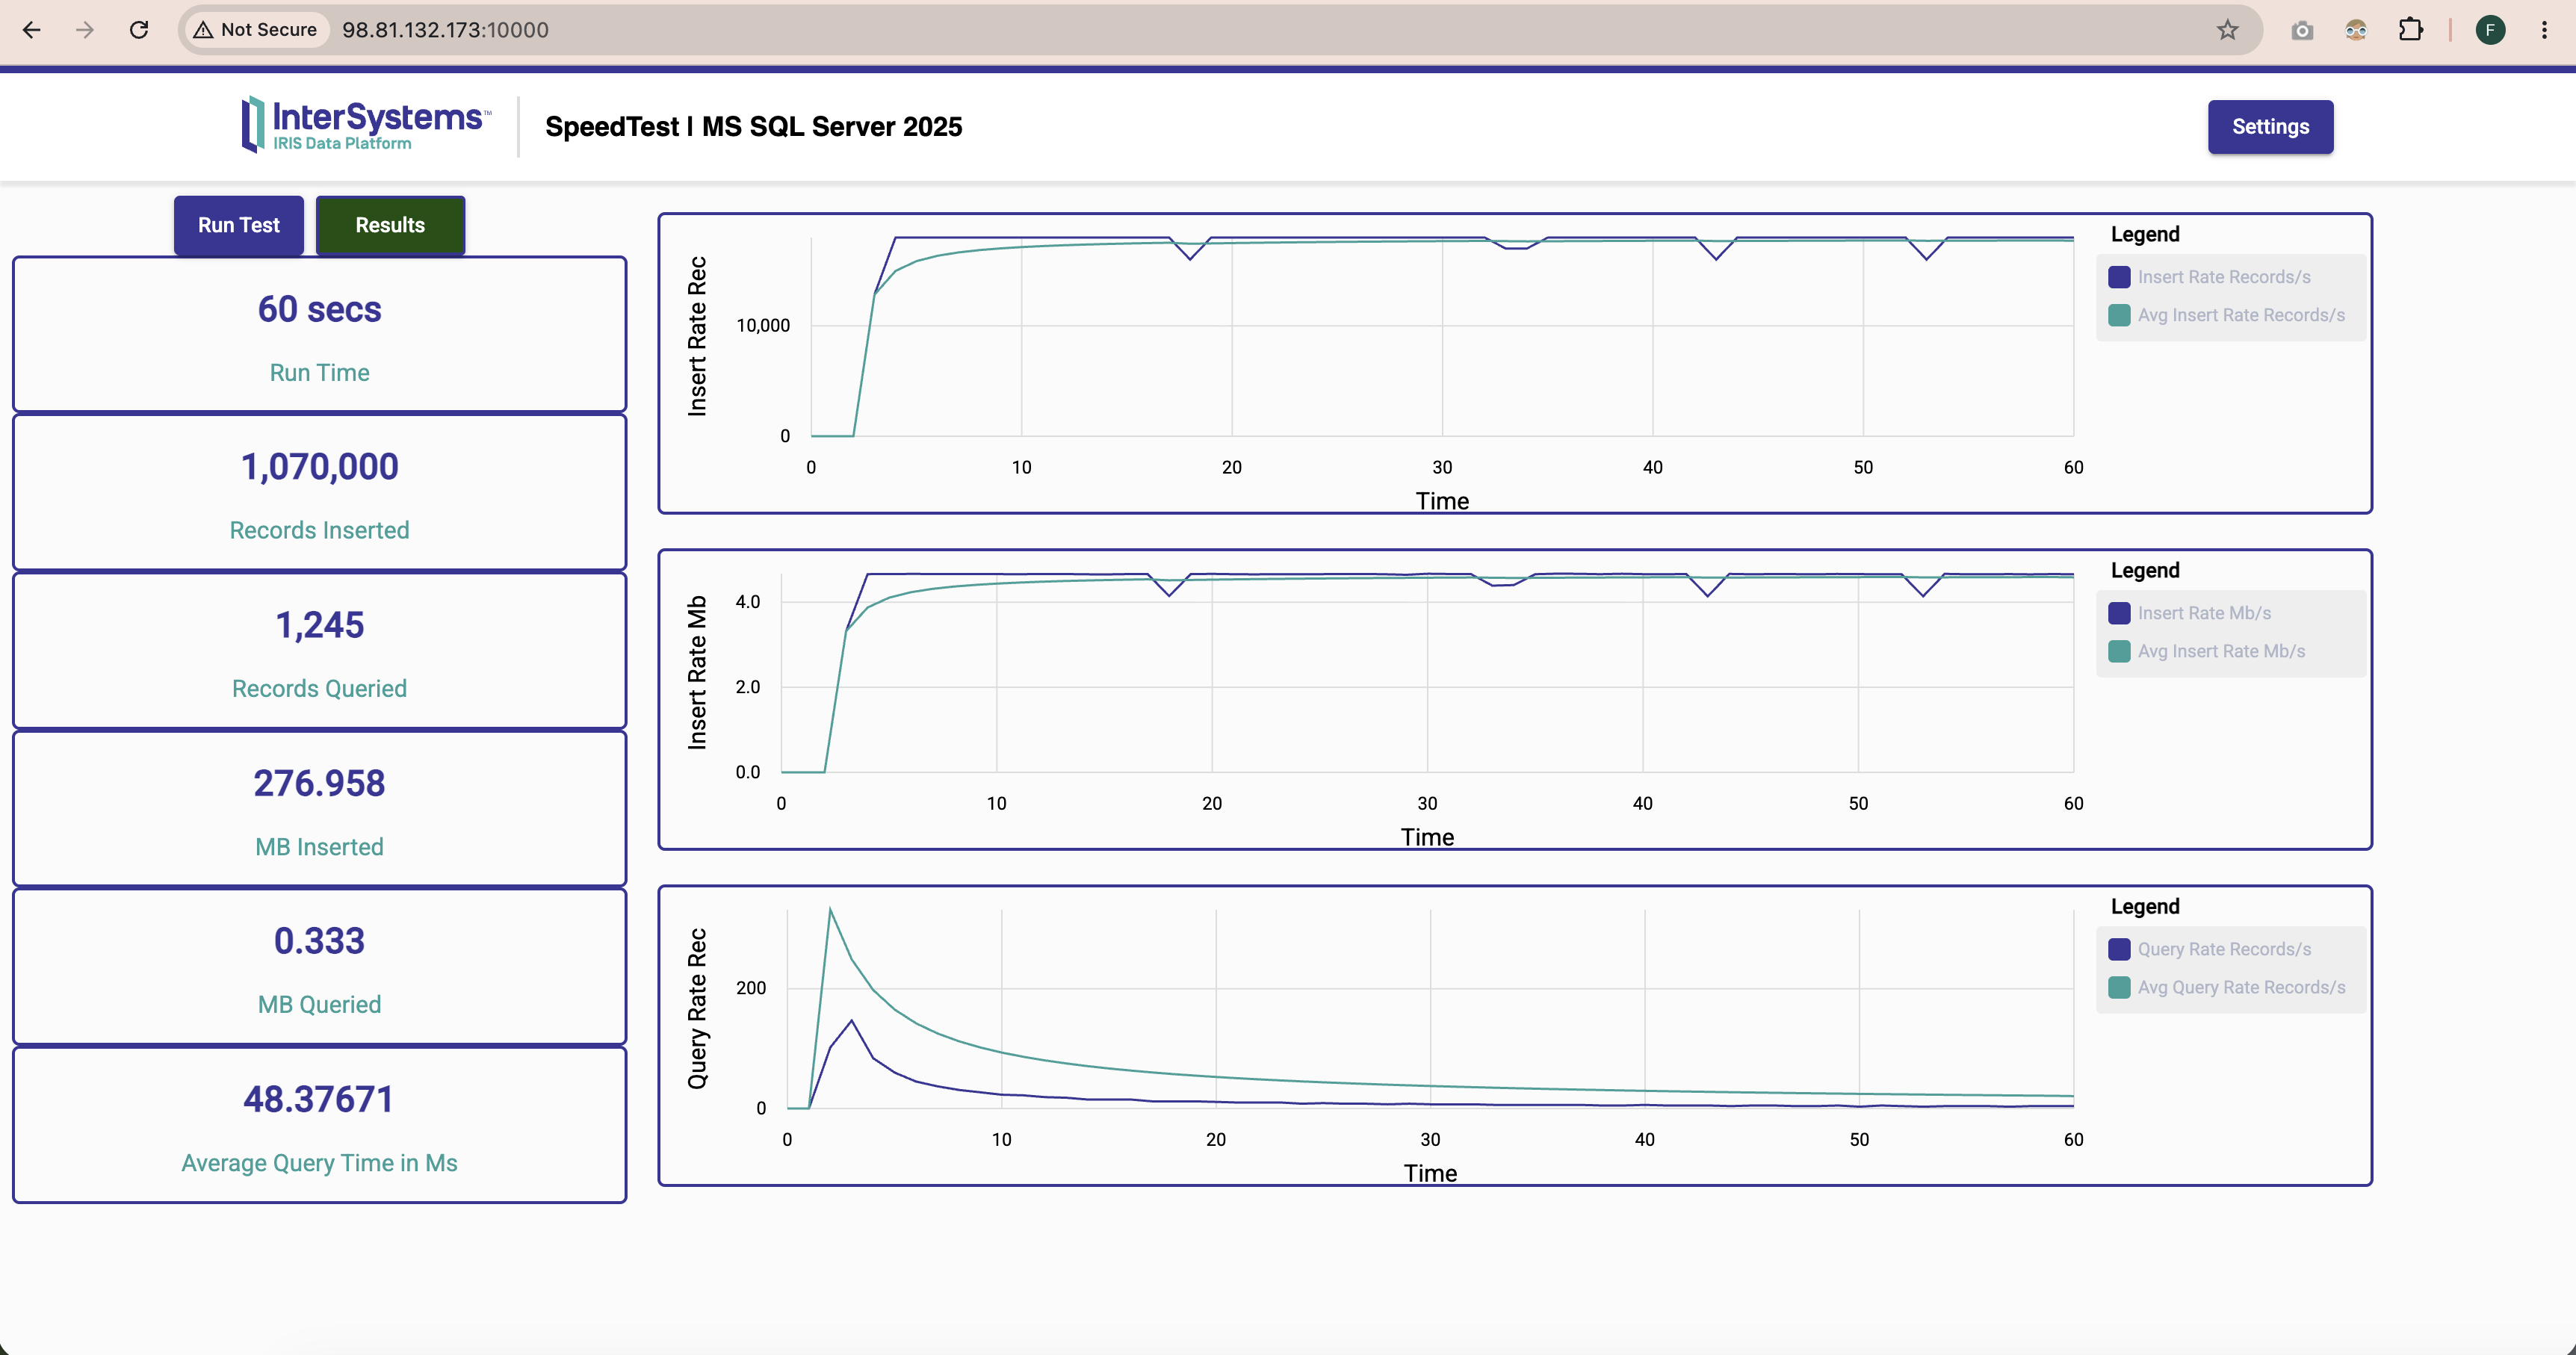Open the Settings button
Viewport: 2576px width, 1355px height.
[2270, 127]
